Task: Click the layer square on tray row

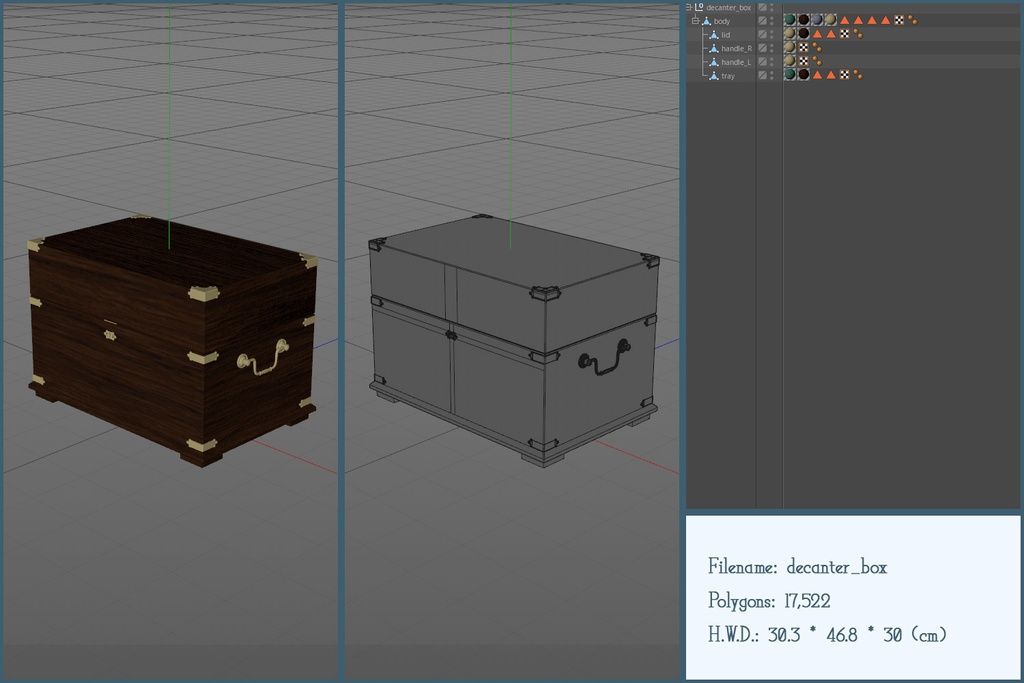Action: 762,76
